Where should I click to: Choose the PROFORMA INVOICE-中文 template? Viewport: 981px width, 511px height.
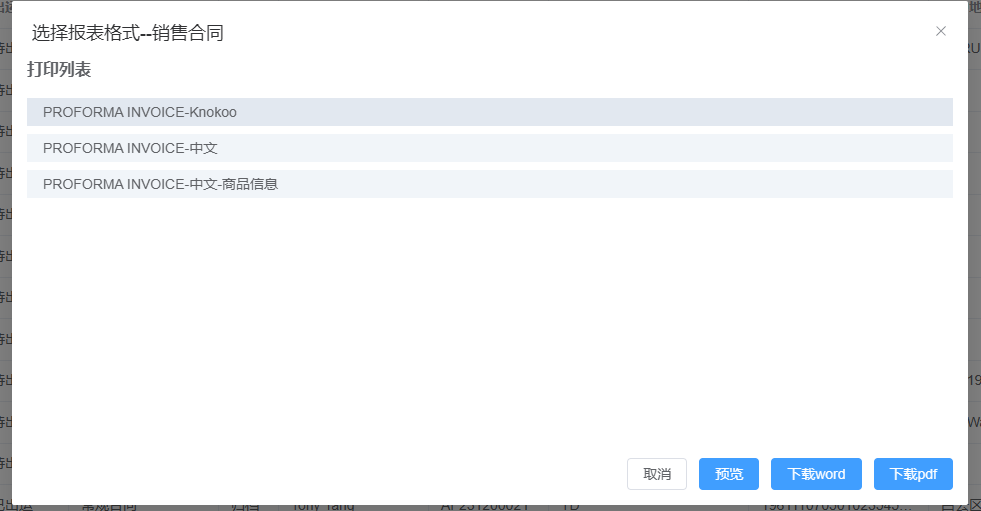pos(490,148)
